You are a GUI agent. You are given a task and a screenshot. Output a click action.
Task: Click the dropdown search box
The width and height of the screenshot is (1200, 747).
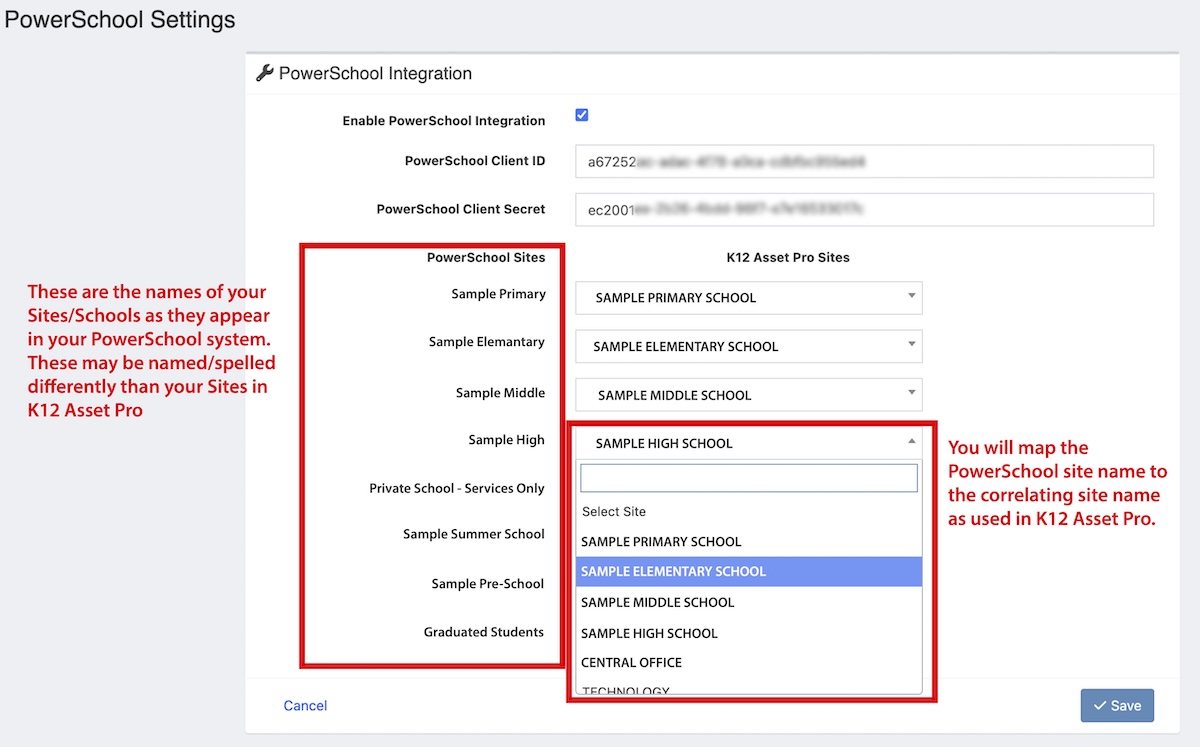[748, 478]
